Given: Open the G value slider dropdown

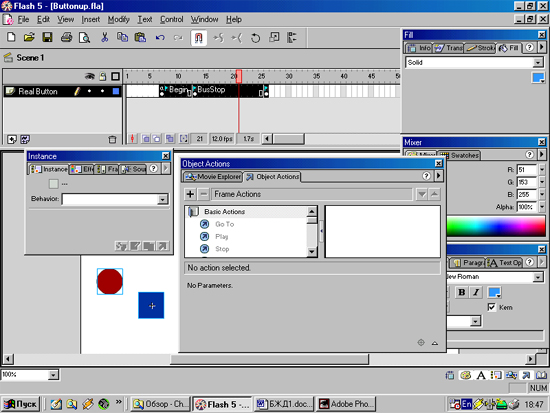Looking at the screenshot, I should pos(542,182).
